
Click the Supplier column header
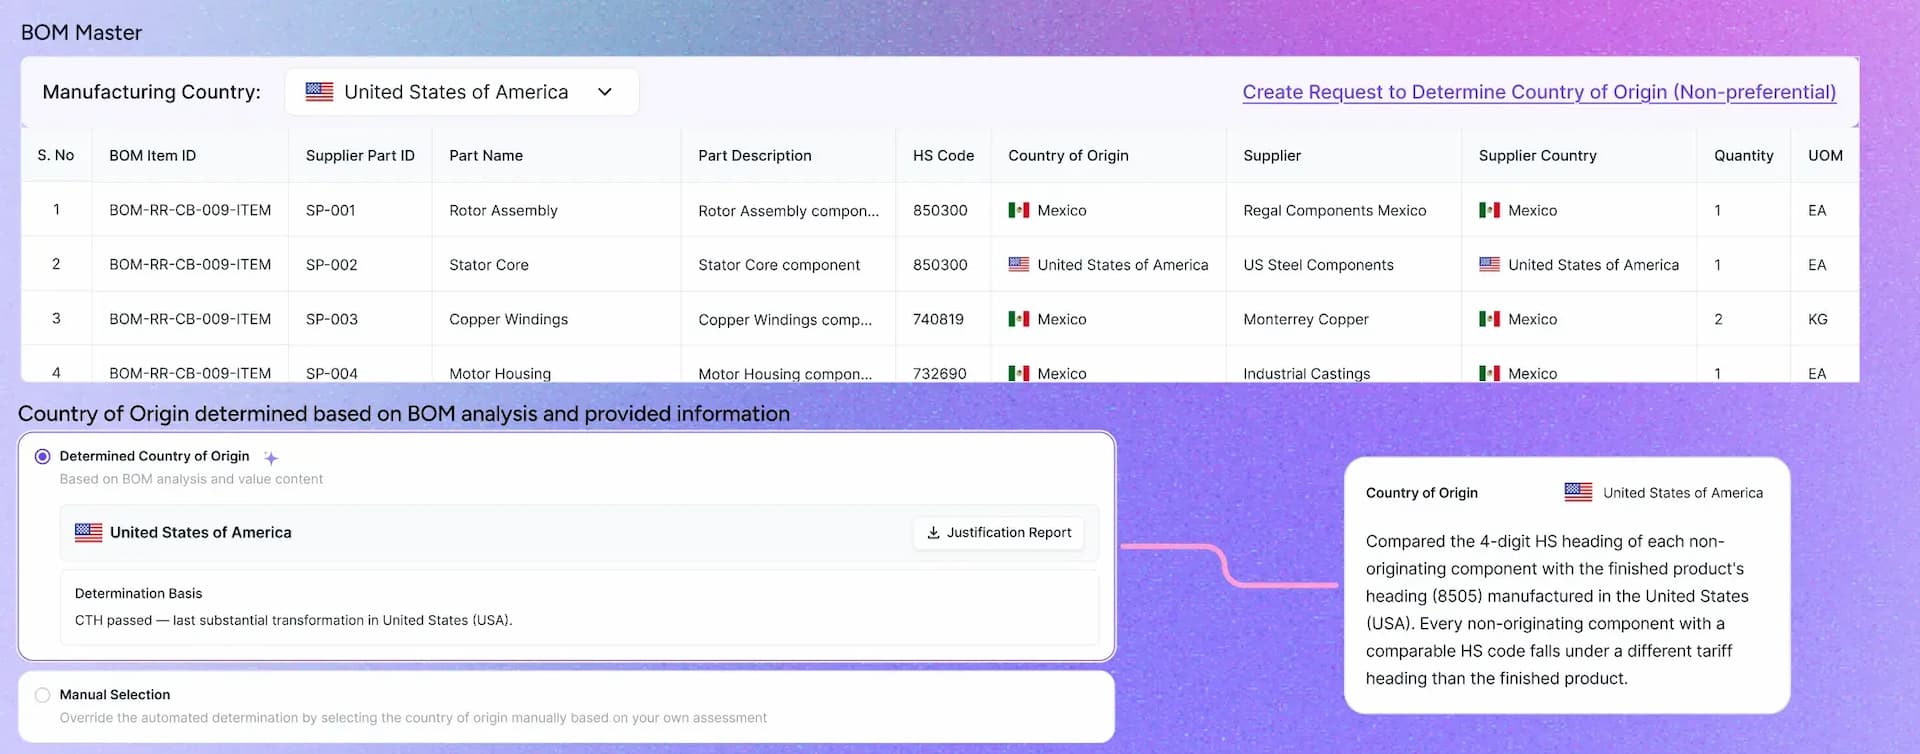(1272, 155)
